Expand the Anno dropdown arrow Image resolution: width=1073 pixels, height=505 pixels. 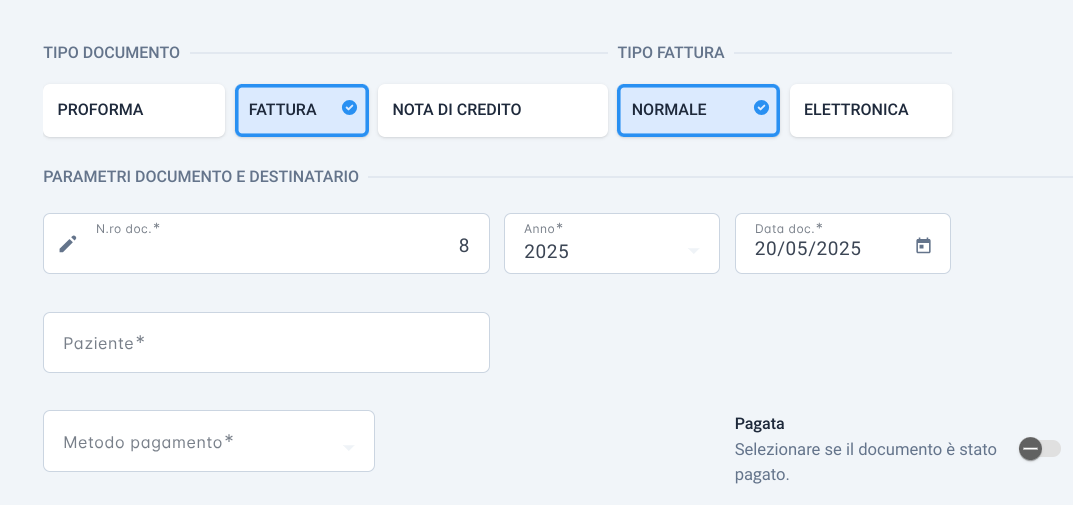(x=693, y=251)
